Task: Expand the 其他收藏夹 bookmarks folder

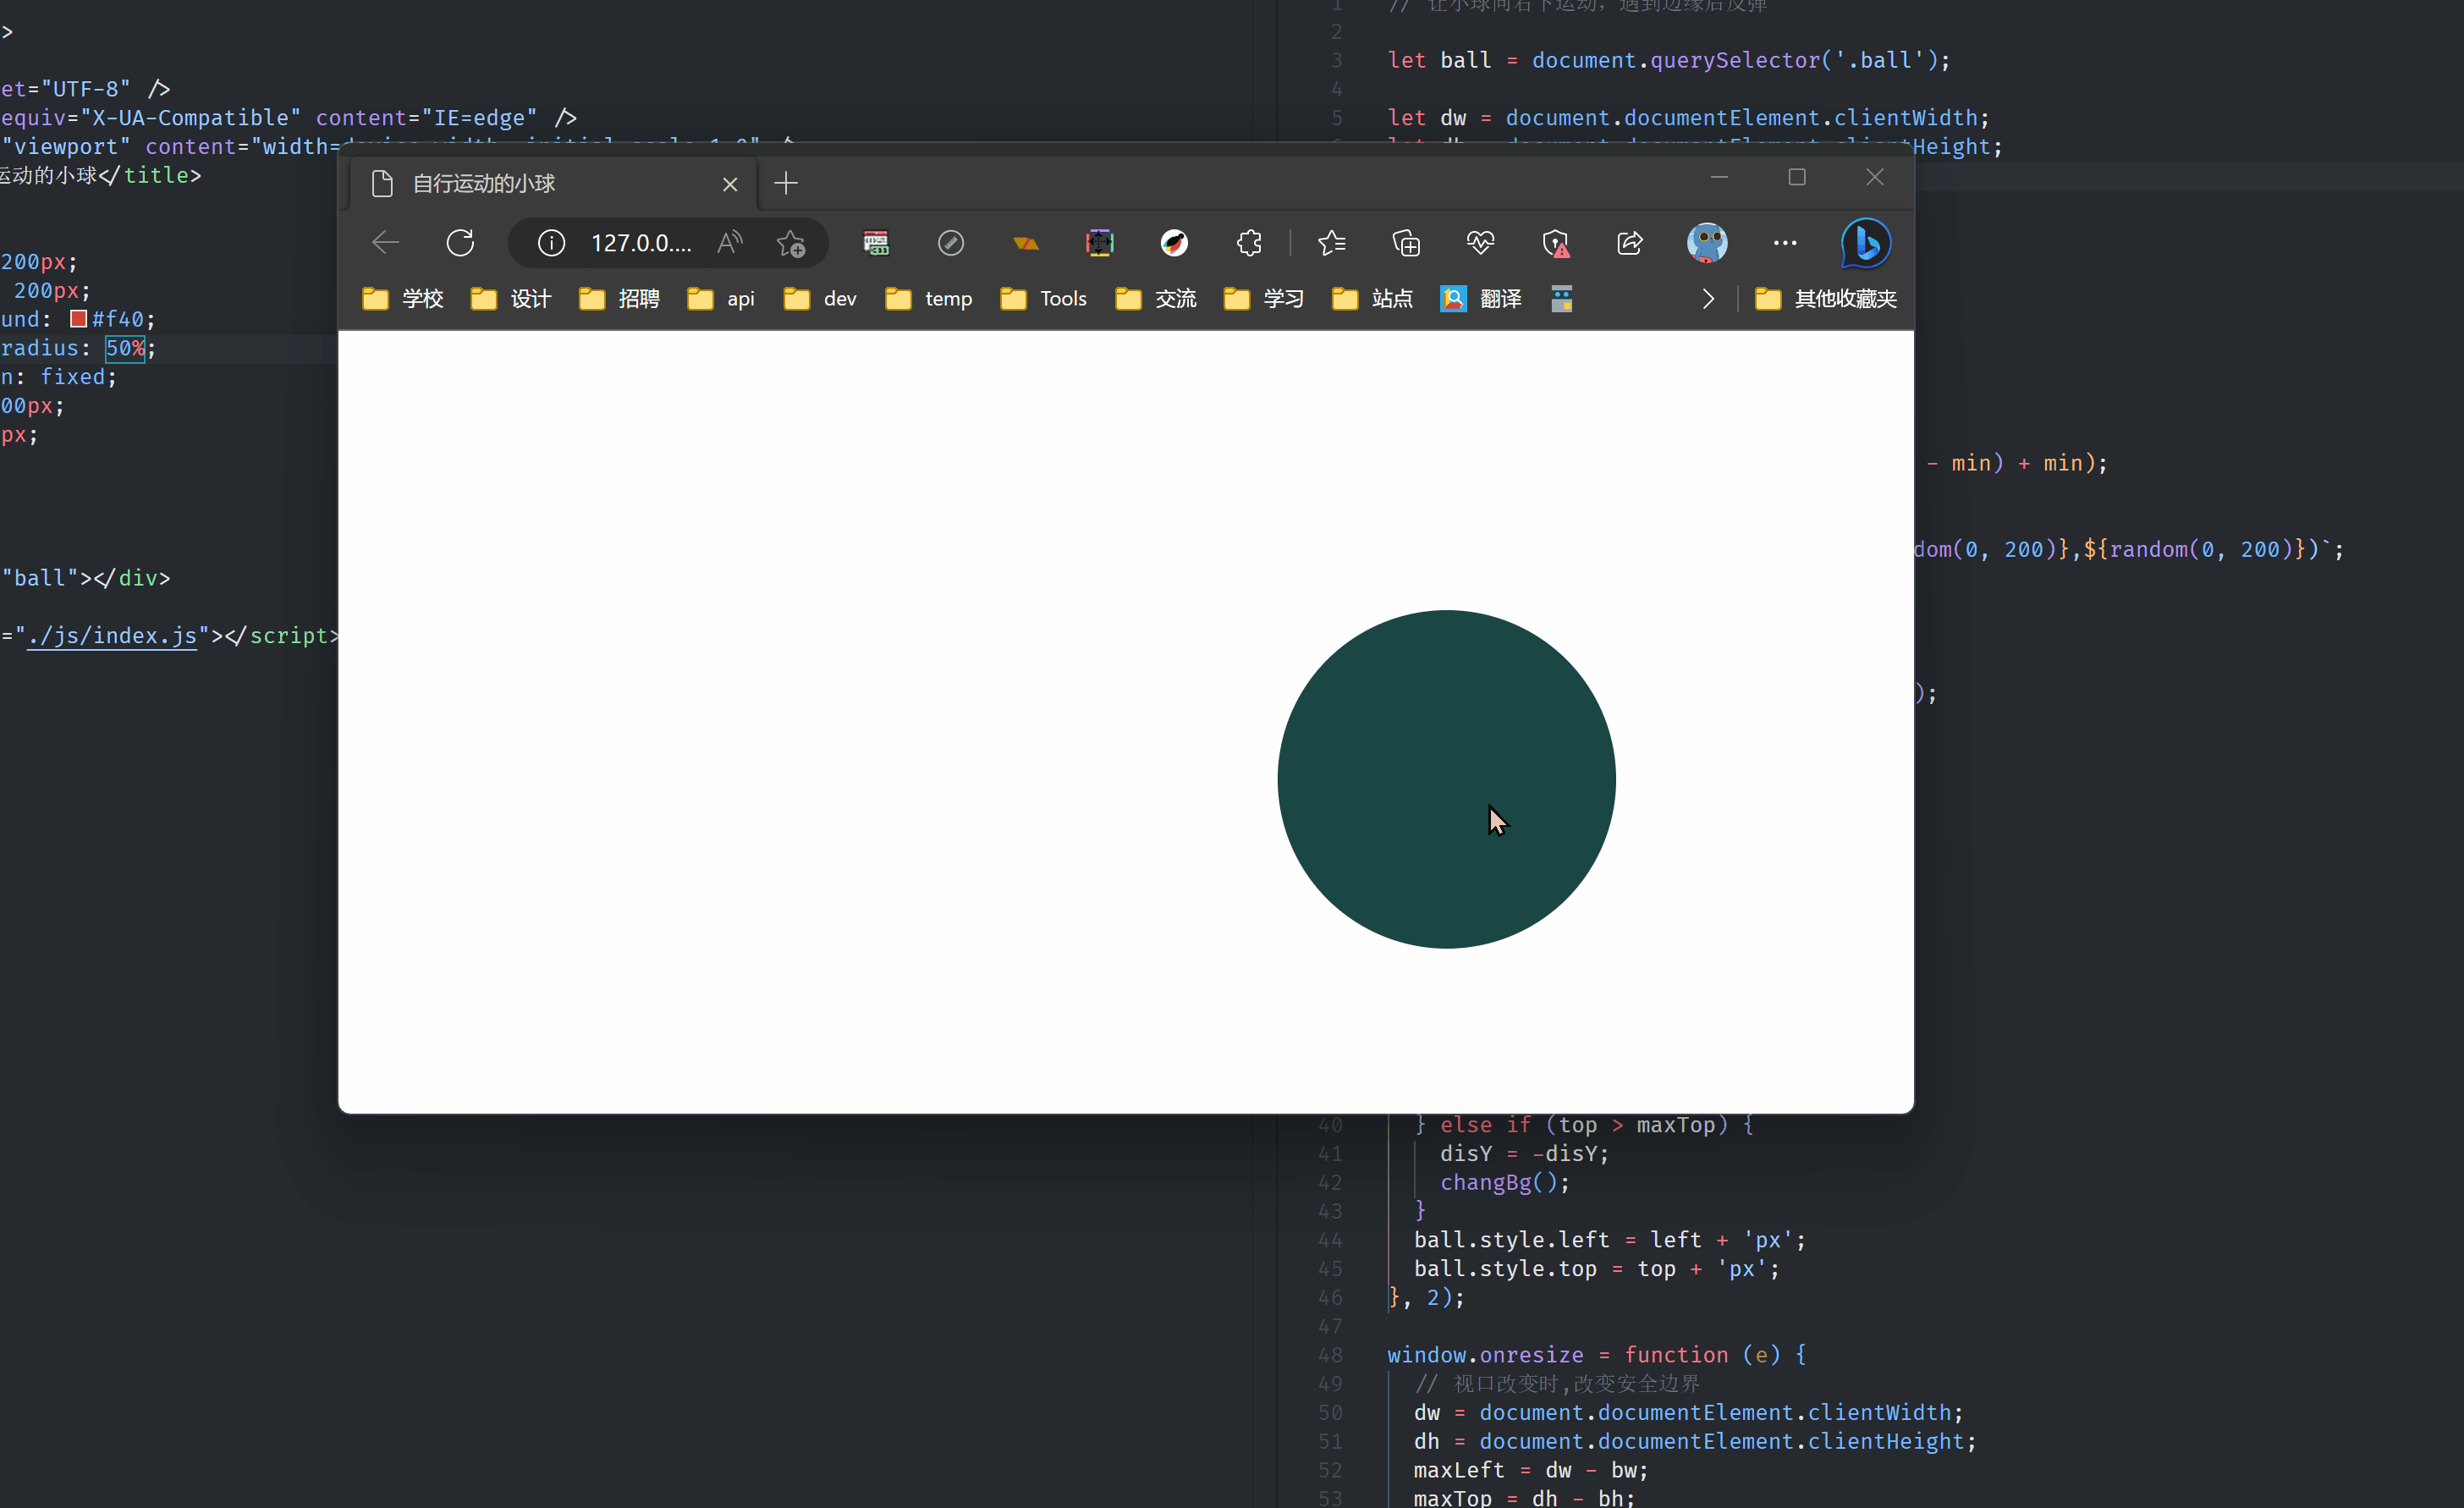Action: tap(1825, 299)
